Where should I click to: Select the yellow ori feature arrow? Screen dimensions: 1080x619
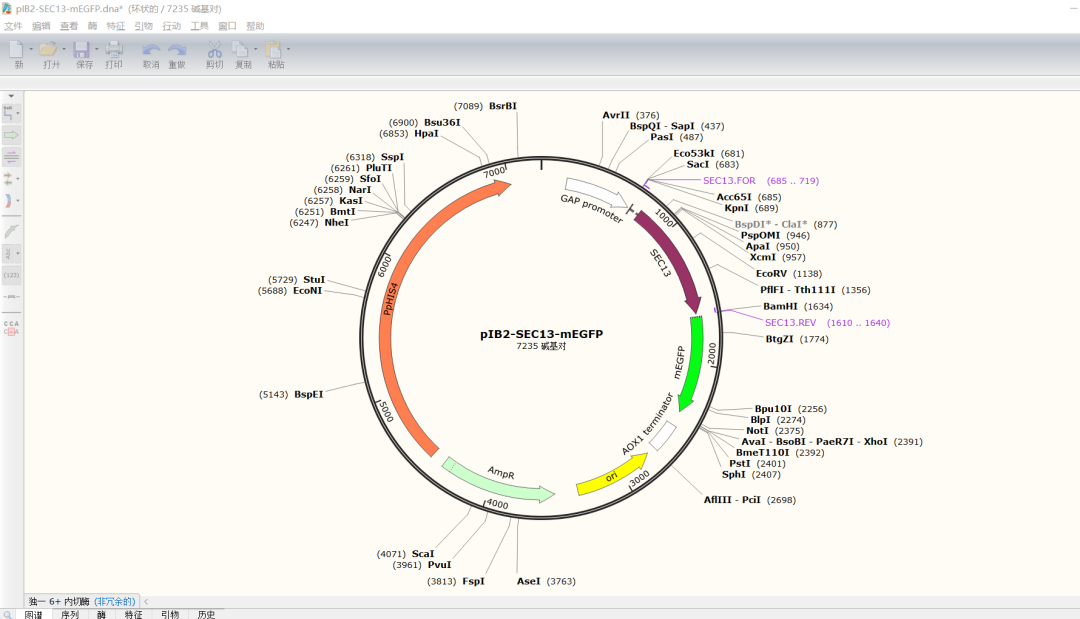pyautogui.click(x=612, y=474)
